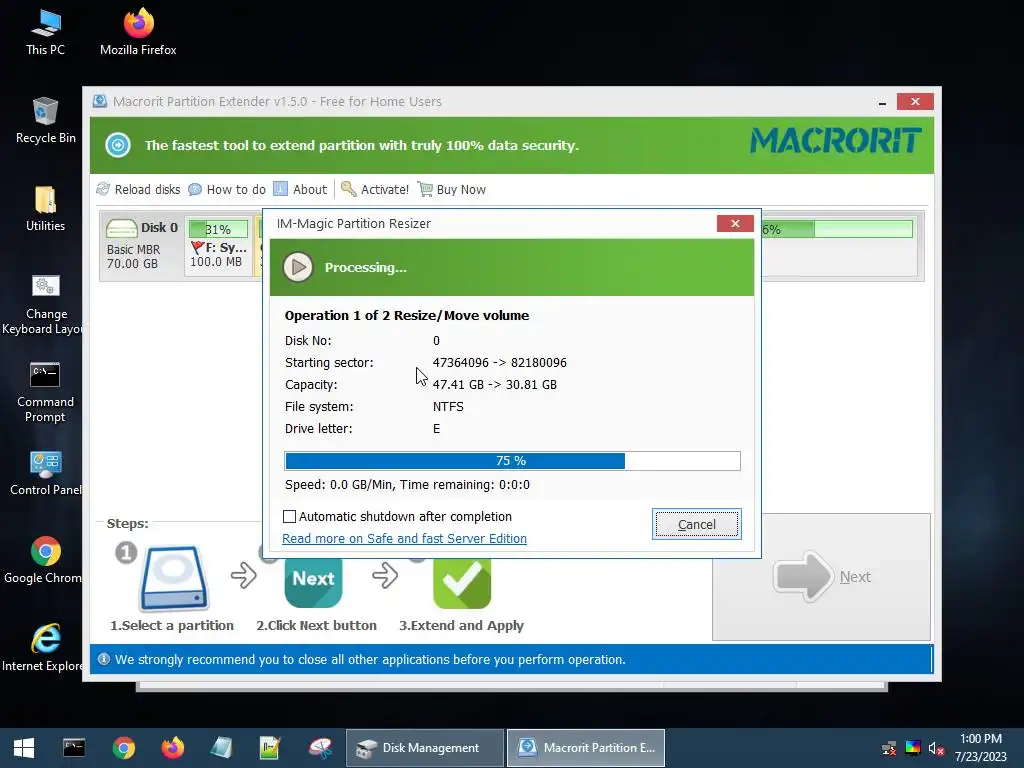Click the Operation 1 of 2 Resize/Move volume heading
The width and height of the screenshot is (1024, 768).
pos(407,315)
